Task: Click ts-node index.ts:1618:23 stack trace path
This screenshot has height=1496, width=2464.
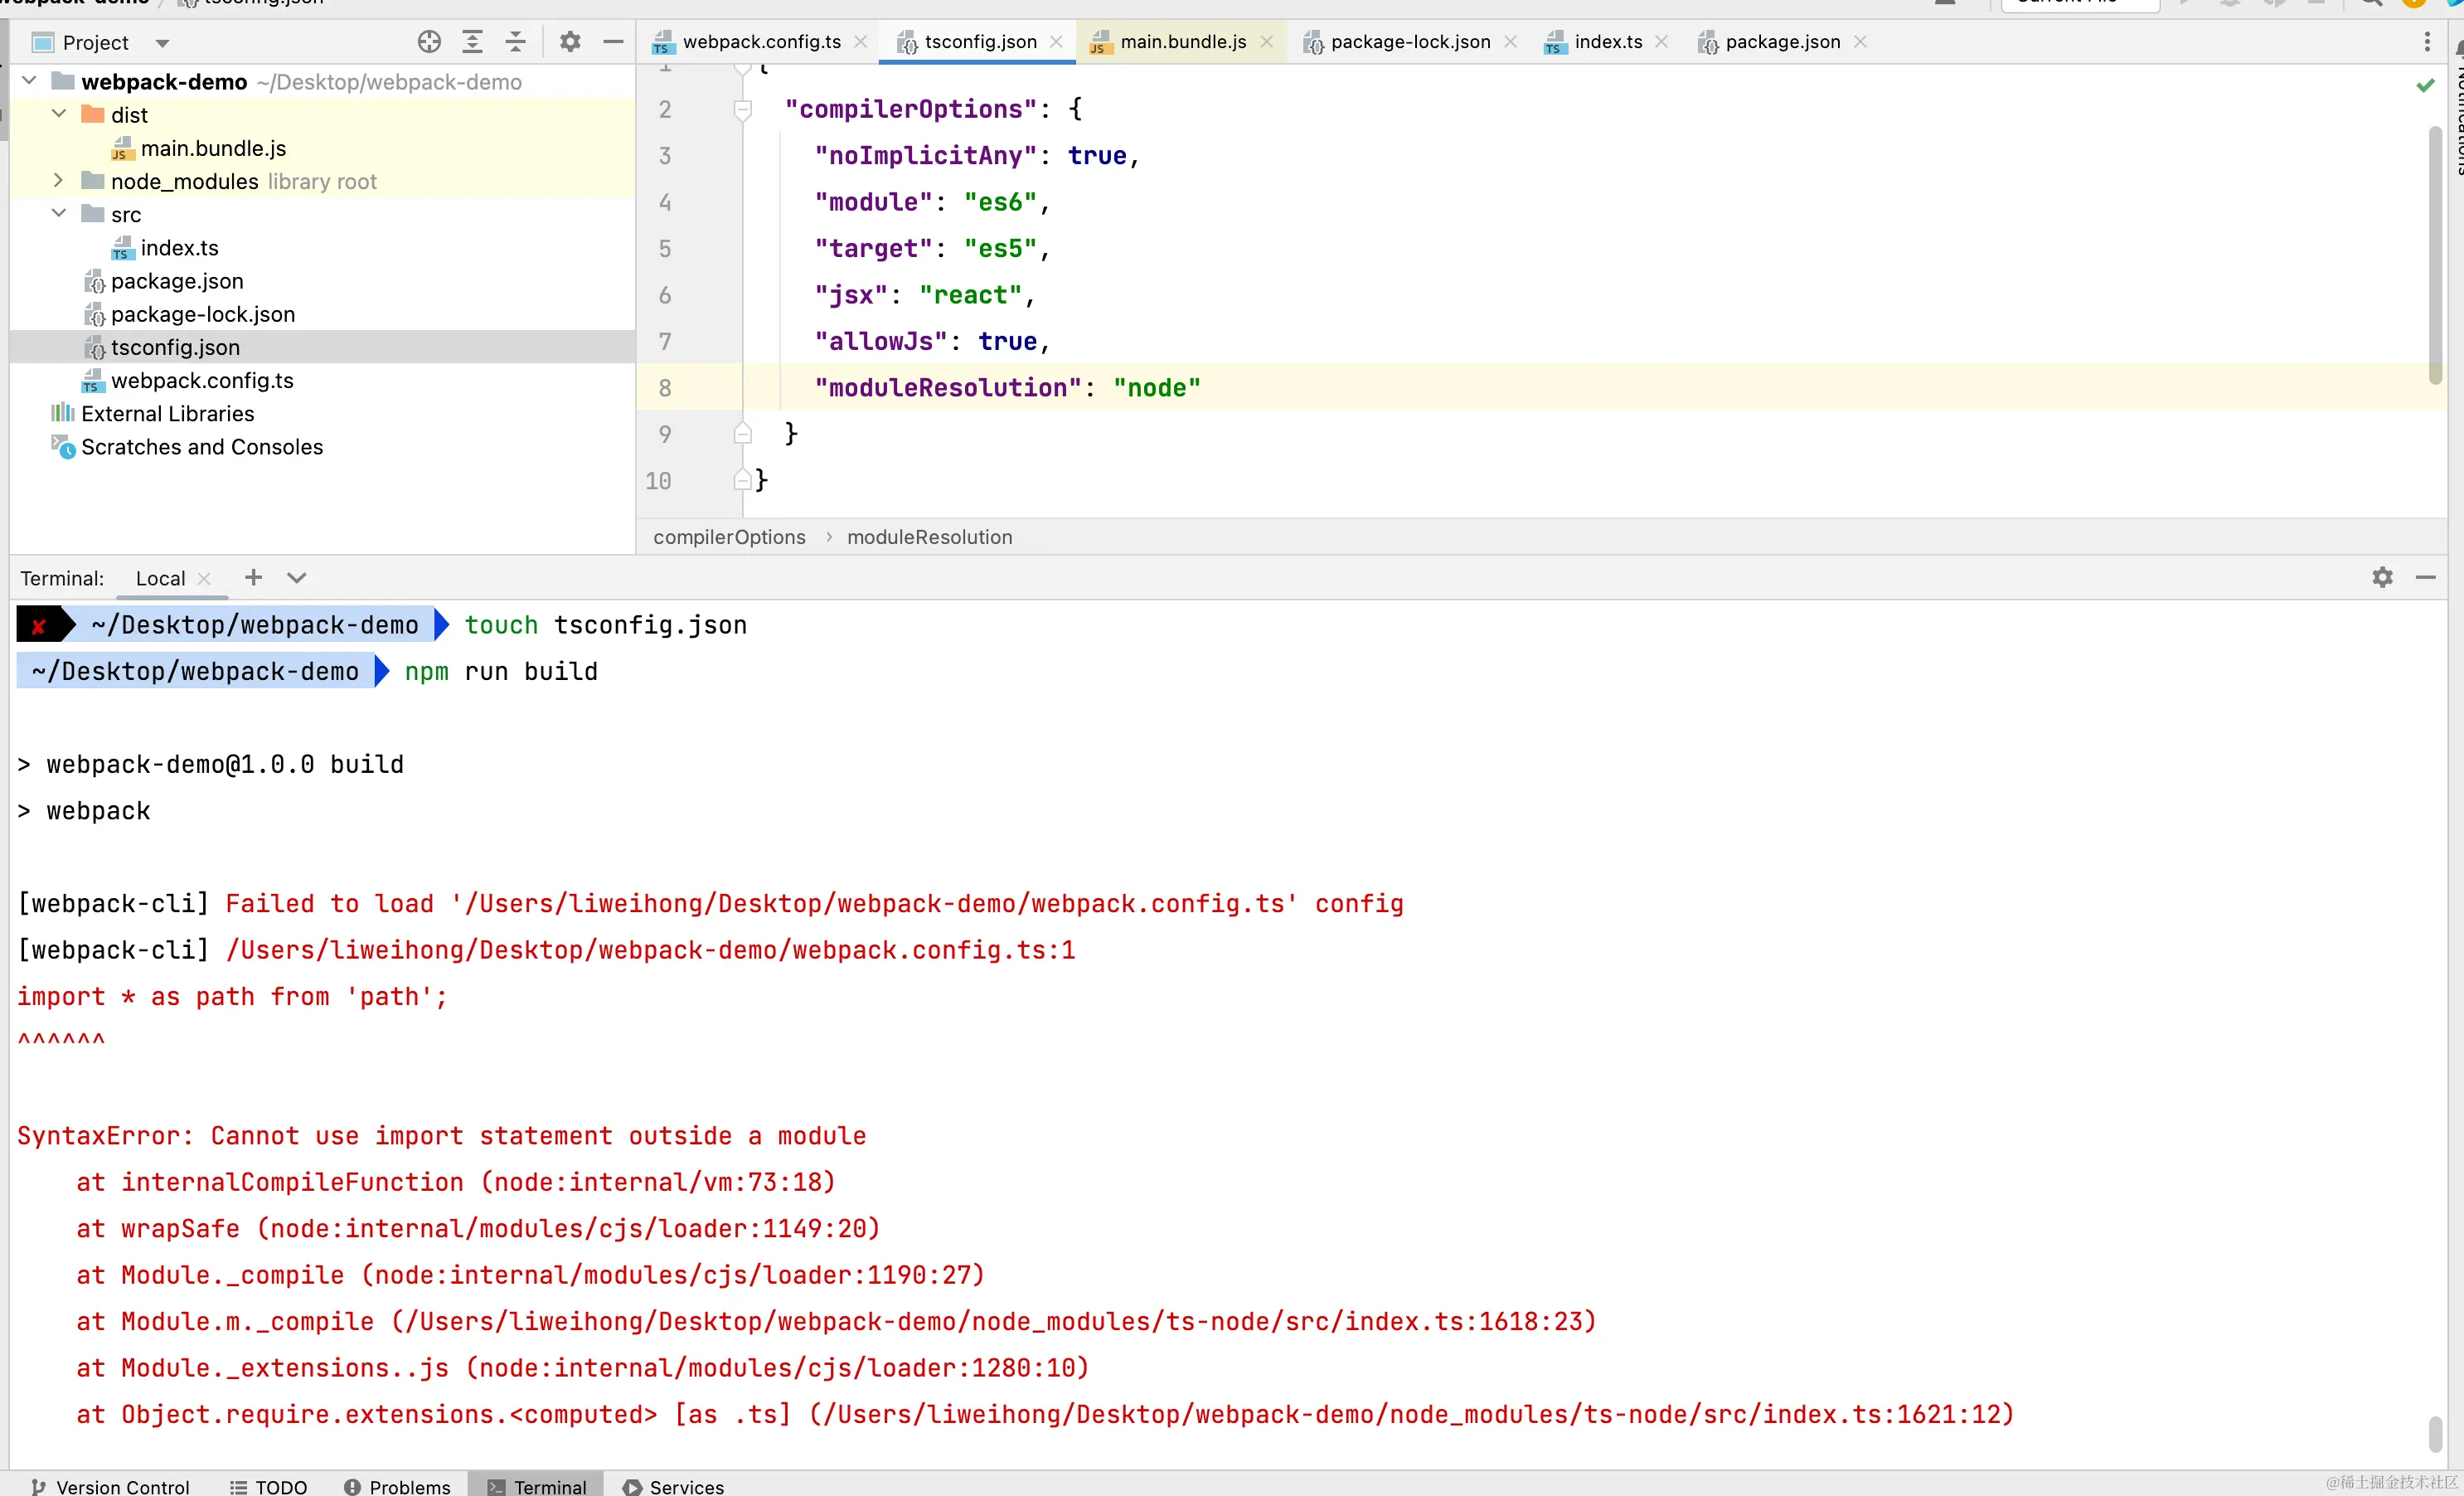Action: pyautogui.click(x=994, y=1321)
